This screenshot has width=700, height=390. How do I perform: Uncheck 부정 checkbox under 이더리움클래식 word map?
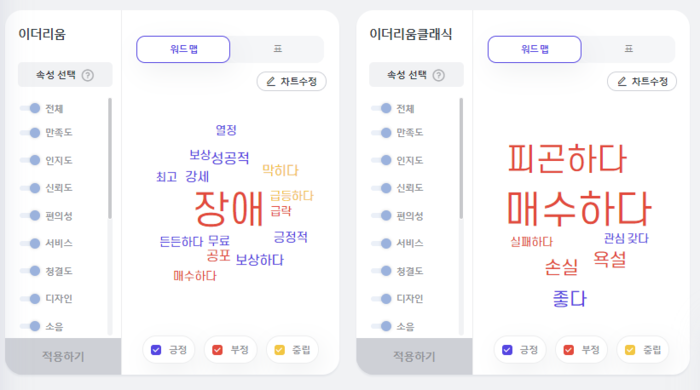(568, 350)
